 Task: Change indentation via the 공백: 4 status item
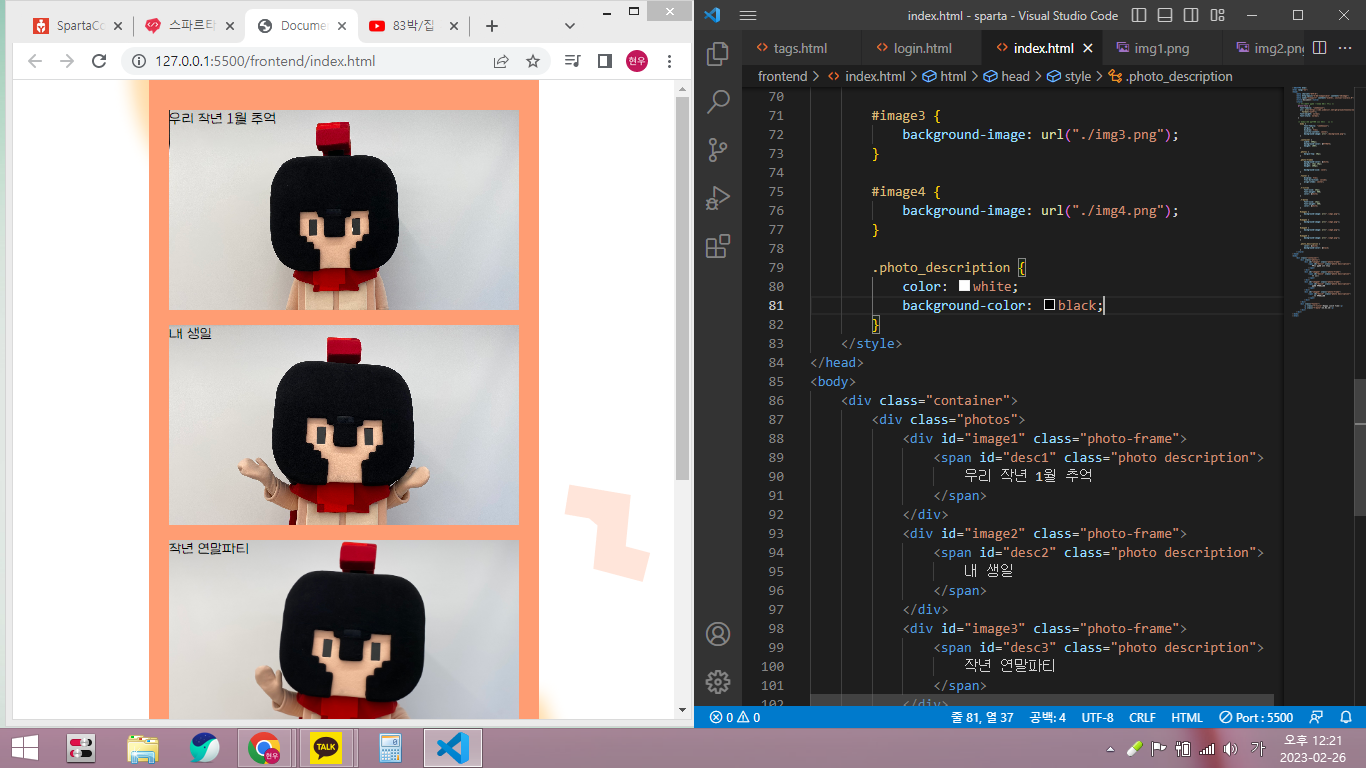click(1047, 717)
